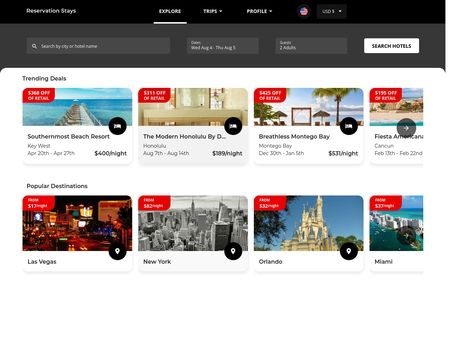This screenshot has width=450, height=360.
Task: Click the bed icon on Breathless Montego Bay card
Action: point(349,126)
